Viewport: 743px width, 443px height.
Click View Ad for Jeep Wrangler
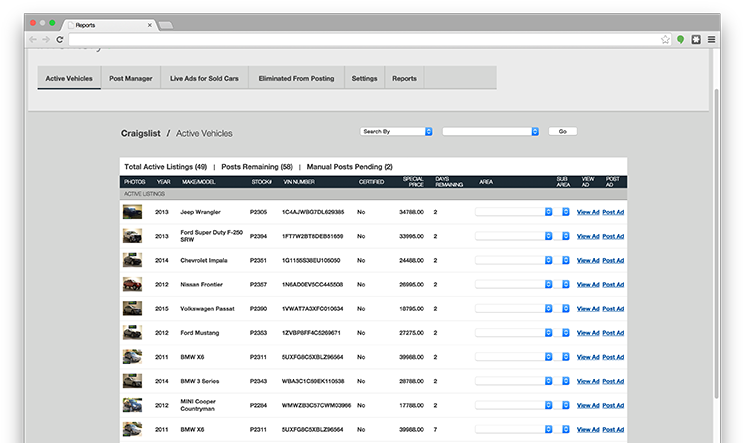tap(588, 212)
